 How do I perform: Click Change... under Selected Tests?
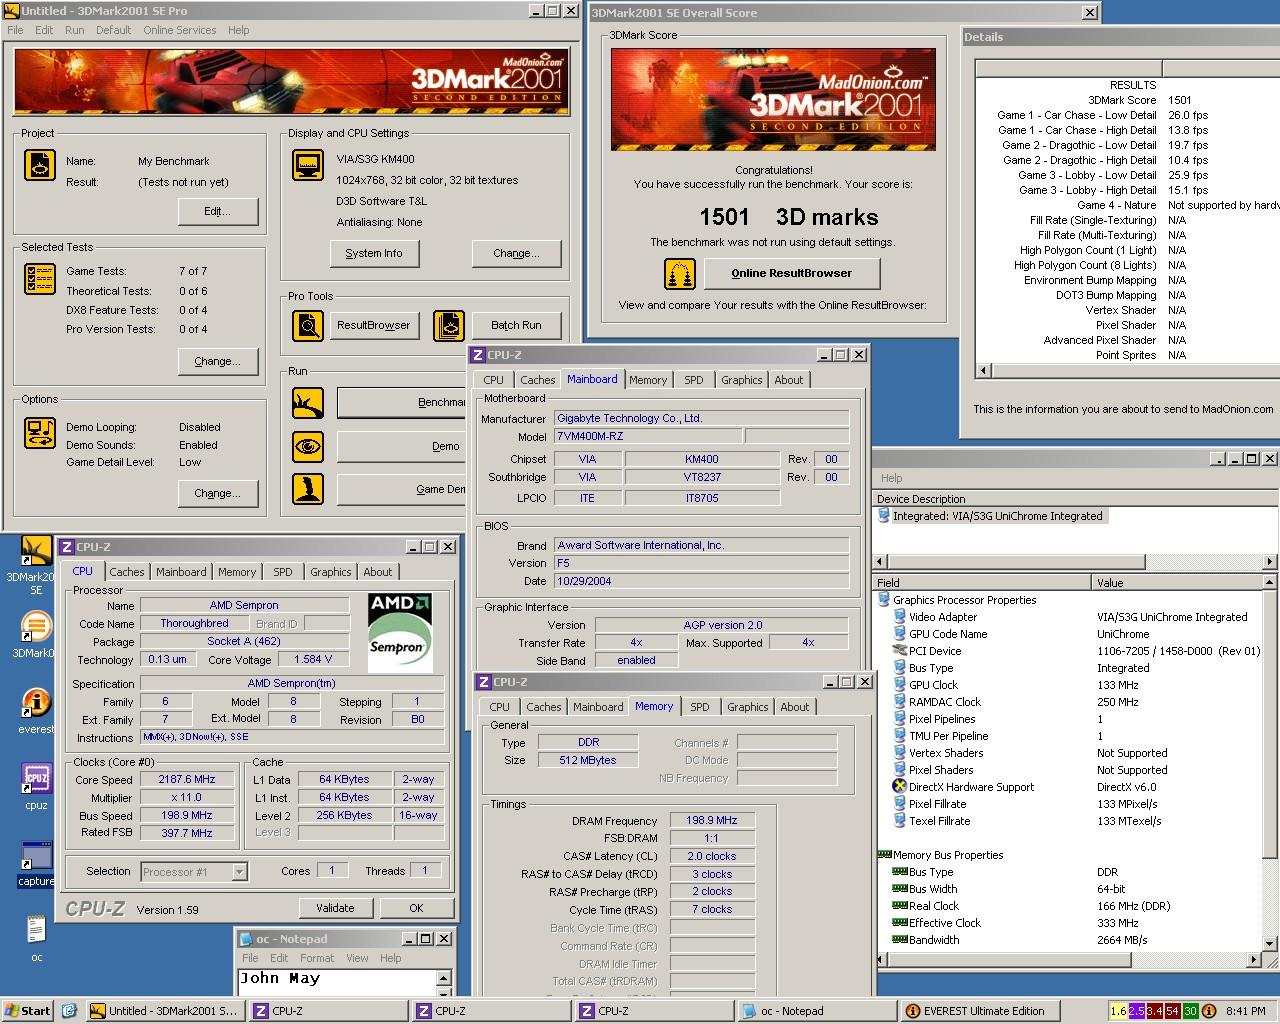[217, 361]
